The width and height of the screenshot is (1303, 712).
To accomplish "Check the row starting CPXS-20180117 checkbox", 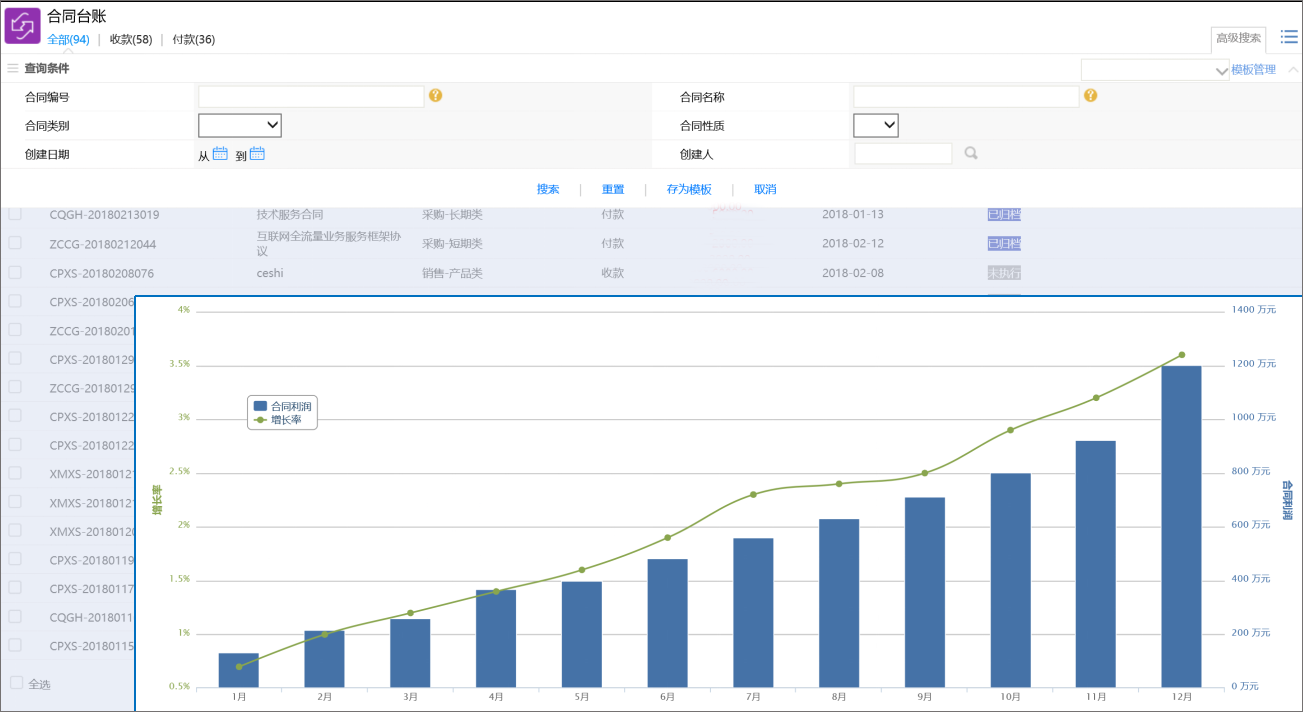I will click(x=15, y=588).
